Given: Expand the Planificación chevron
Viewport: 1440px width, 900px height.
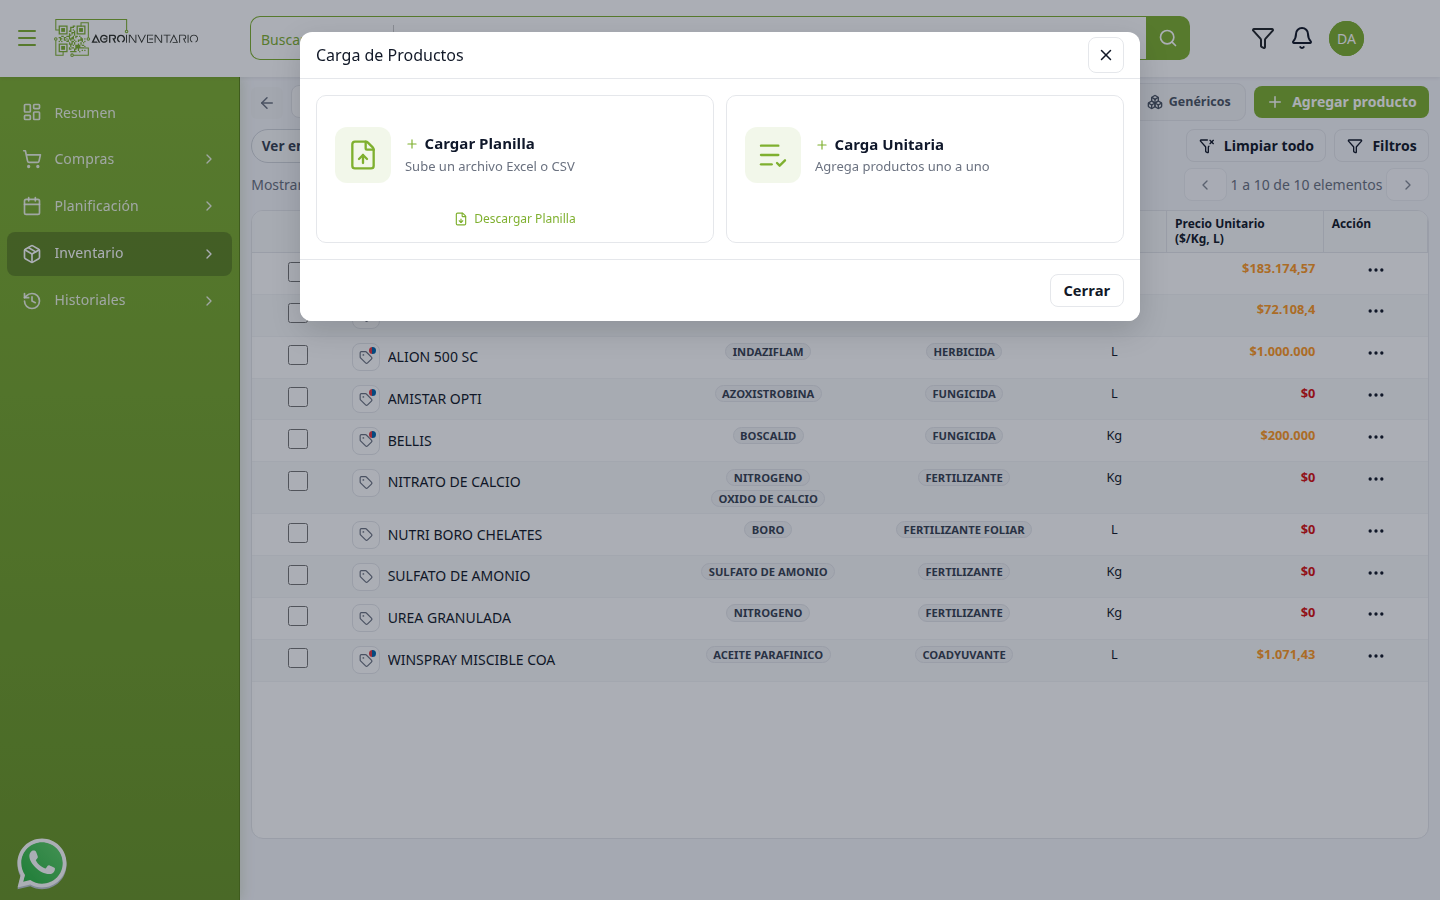Looking at the screenshot, I should point(209,206).
